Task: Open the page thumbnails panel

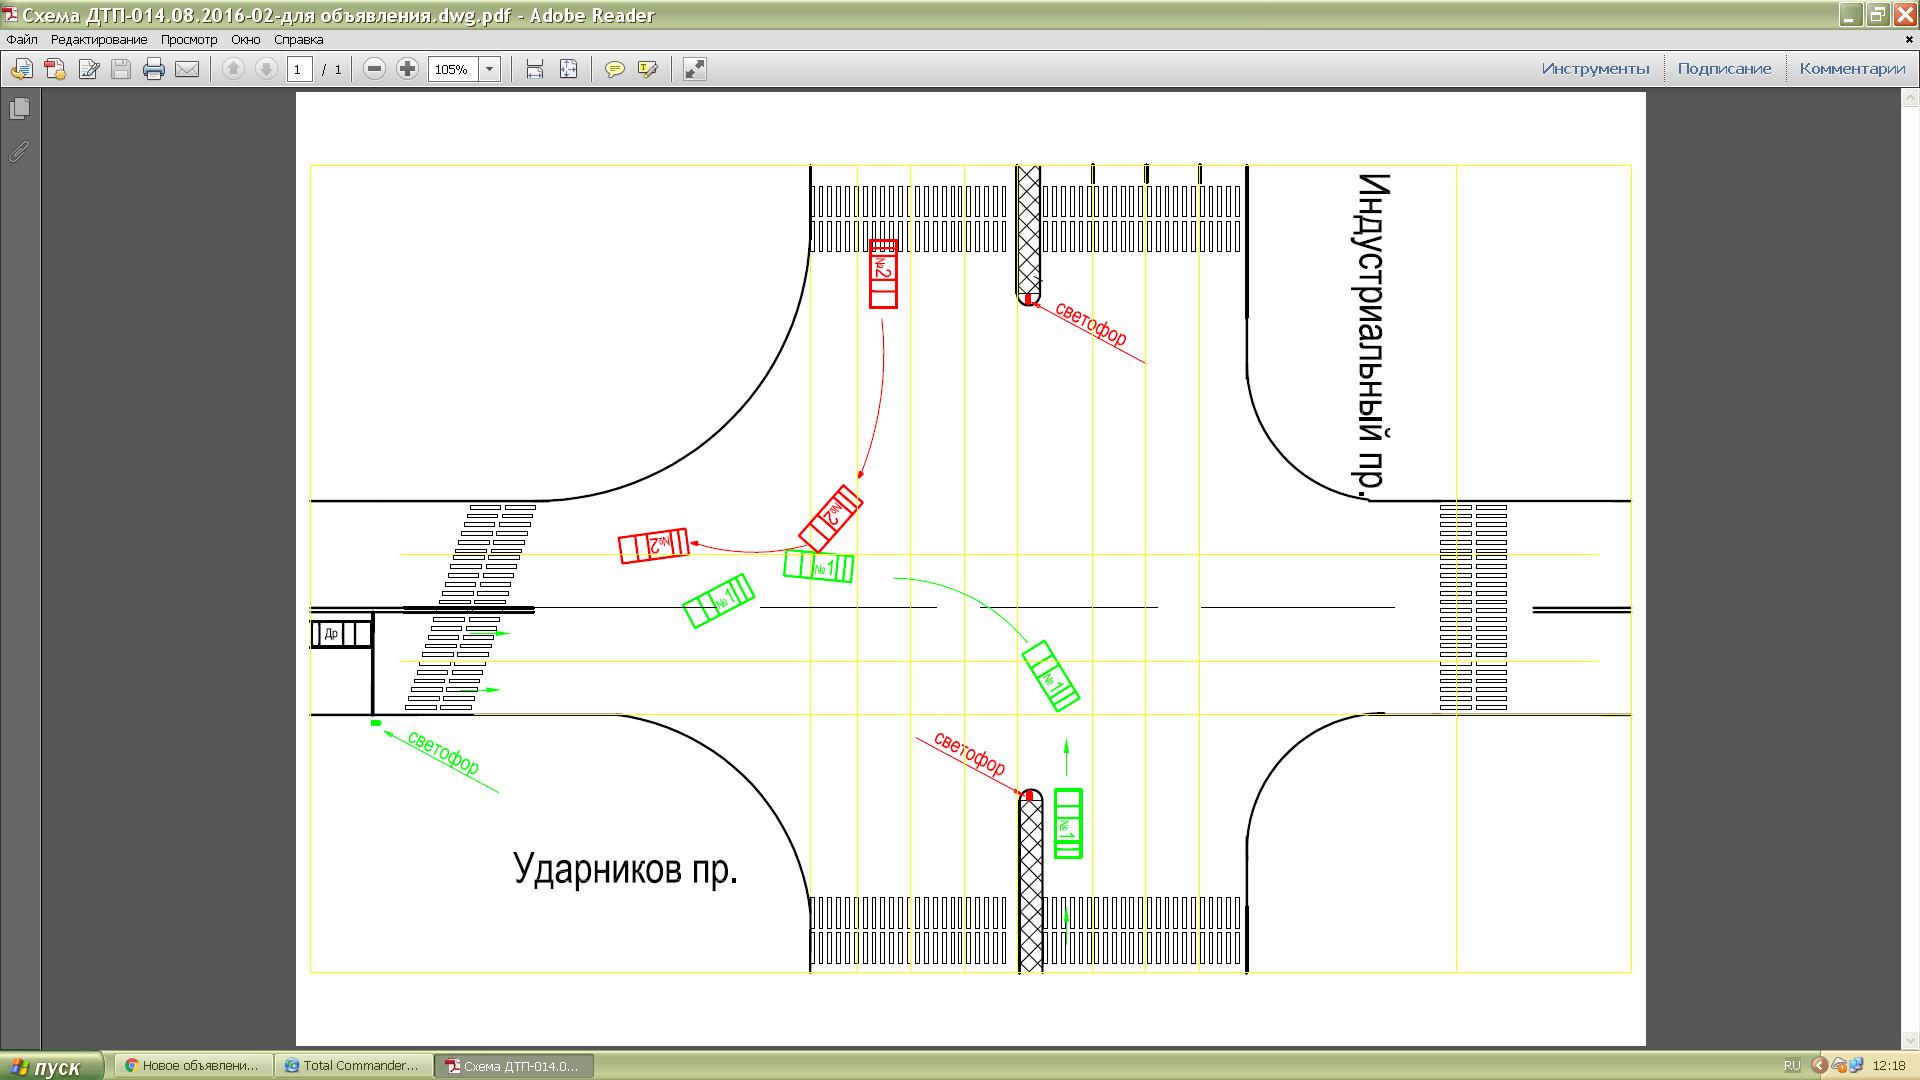Action: pyautogui.click(x=19, y=109)
